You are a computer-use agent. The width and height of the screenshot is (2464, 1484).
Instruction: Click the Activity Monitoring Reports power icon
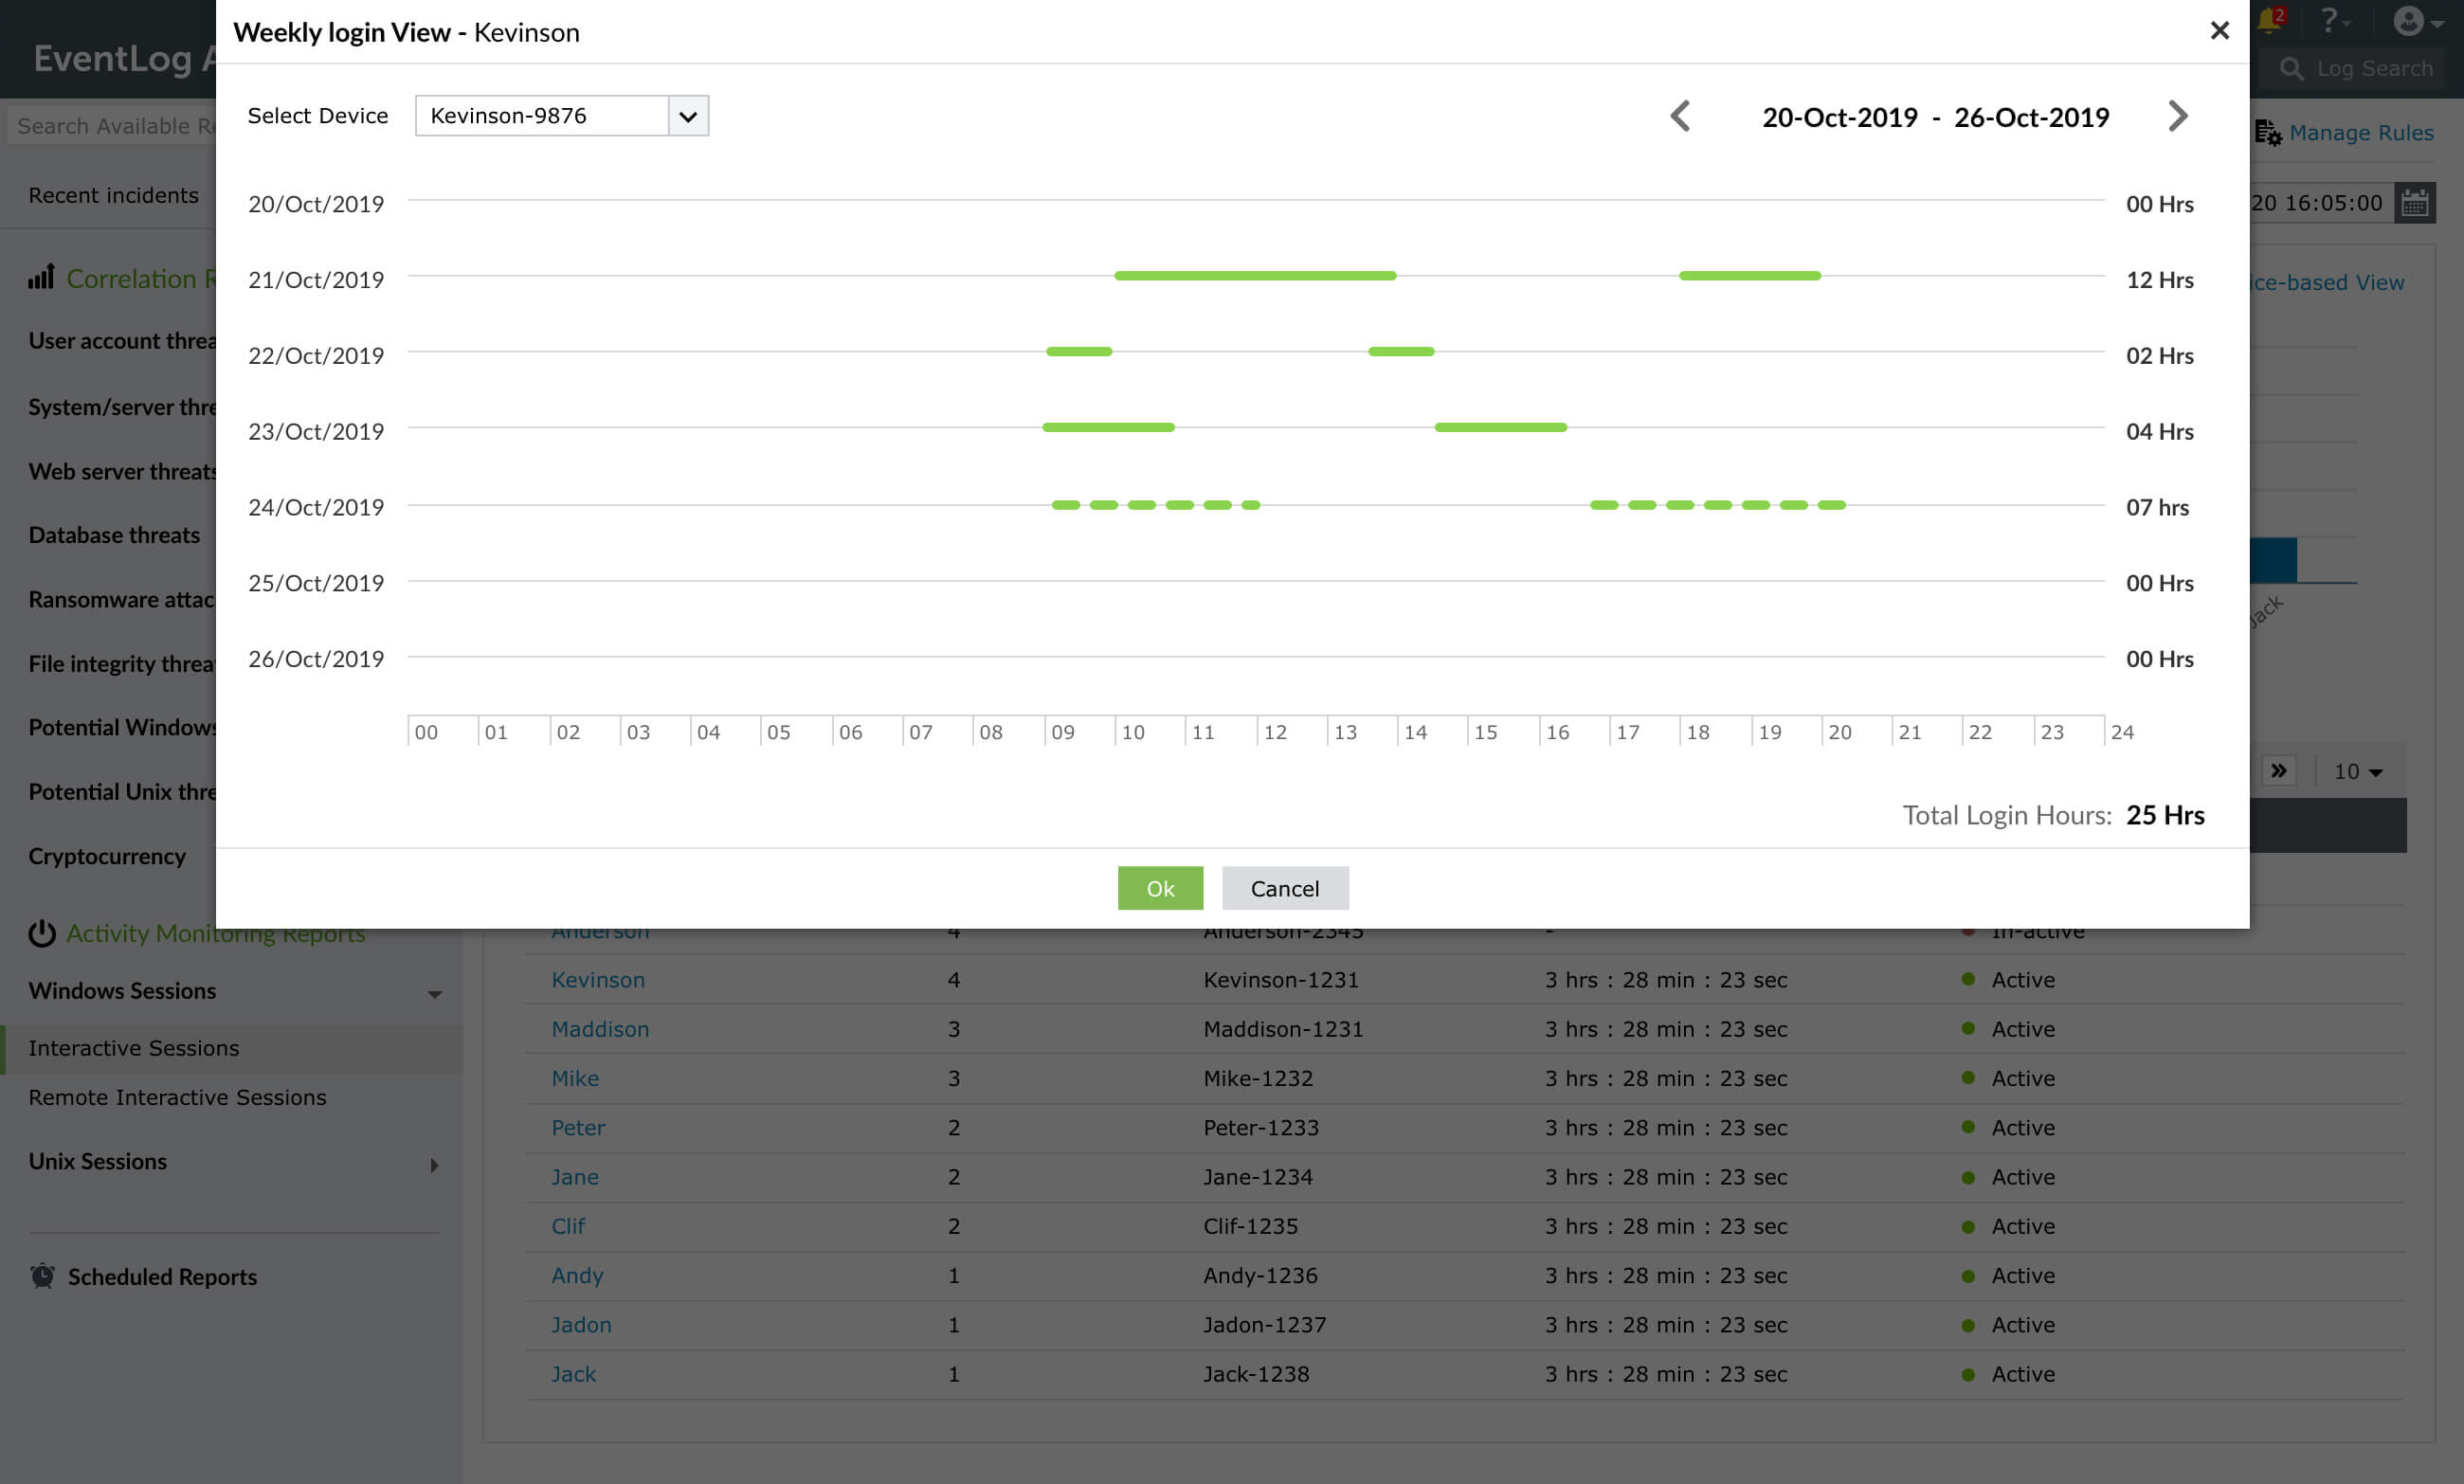point(42,933)
